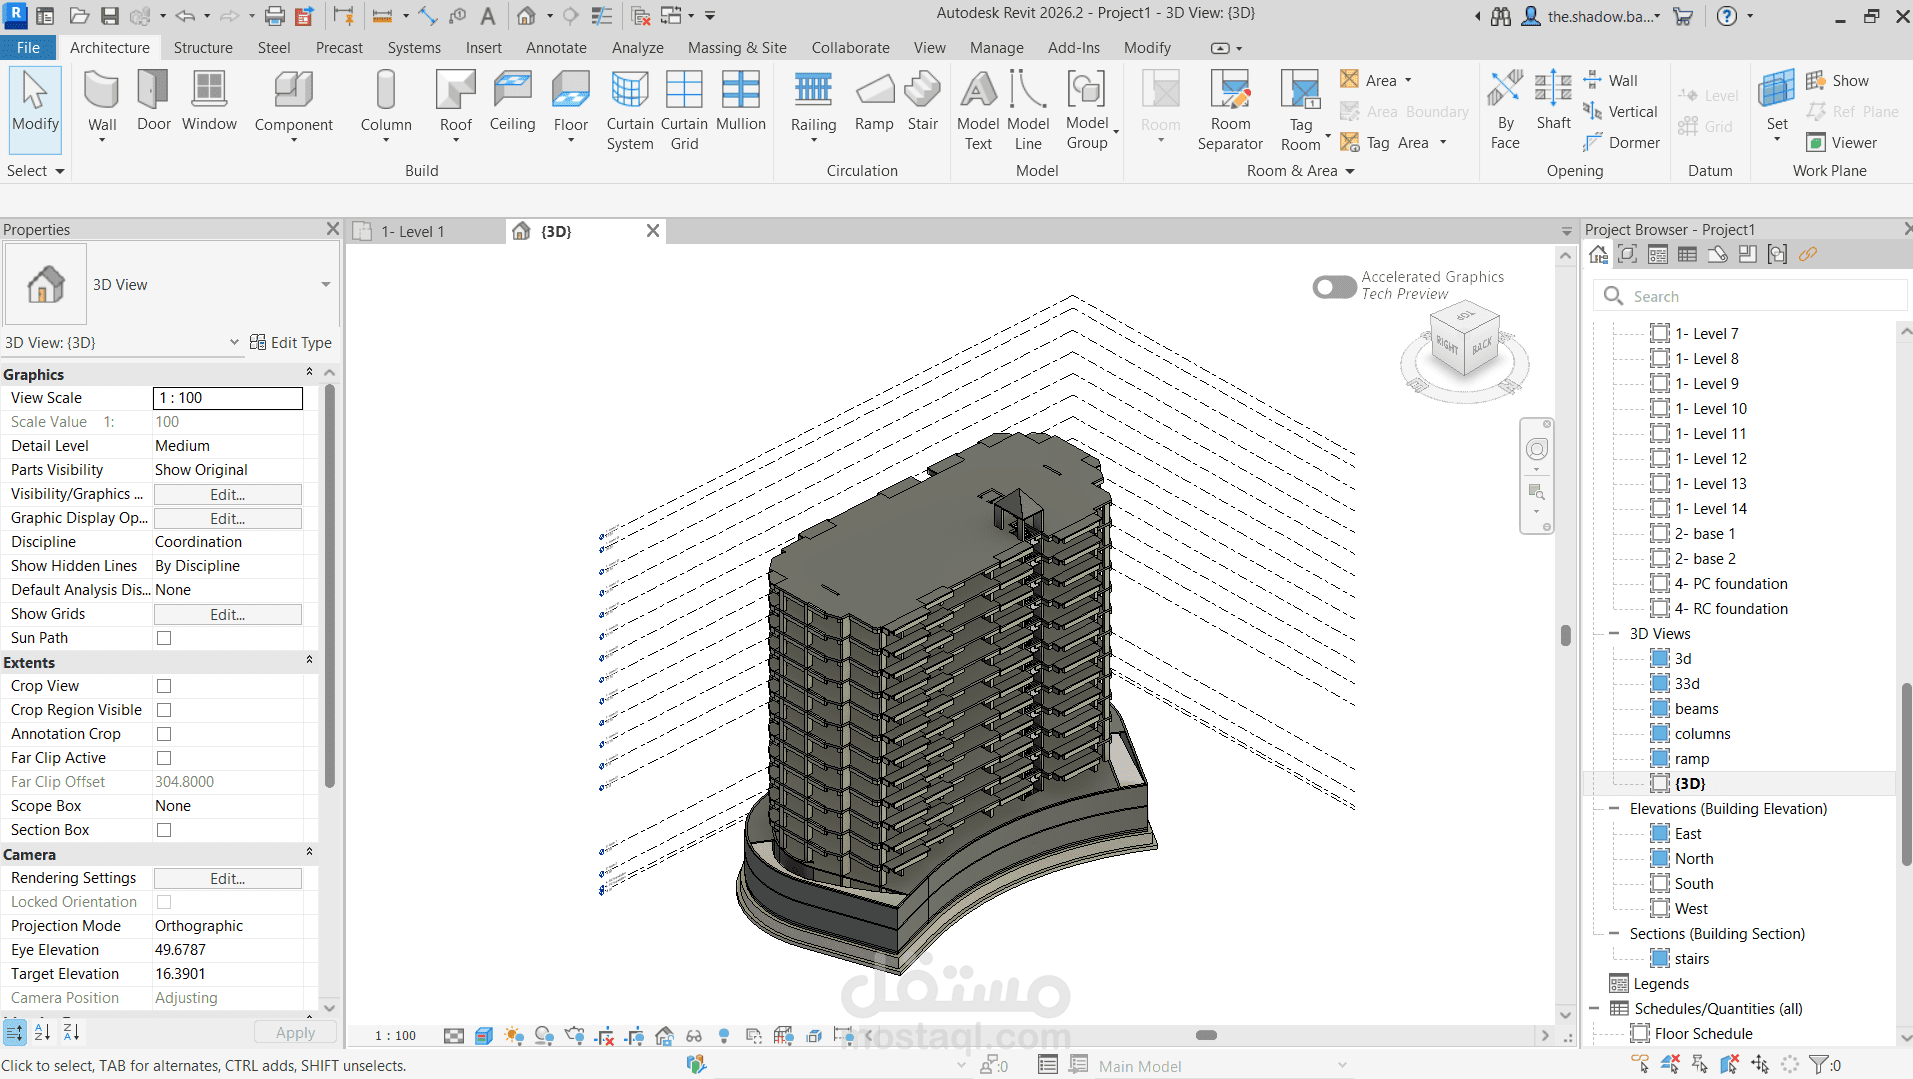Switch to the 1- Level 1 view tab
This screenshot has width=1913, height=1079.
pos(413,232)
